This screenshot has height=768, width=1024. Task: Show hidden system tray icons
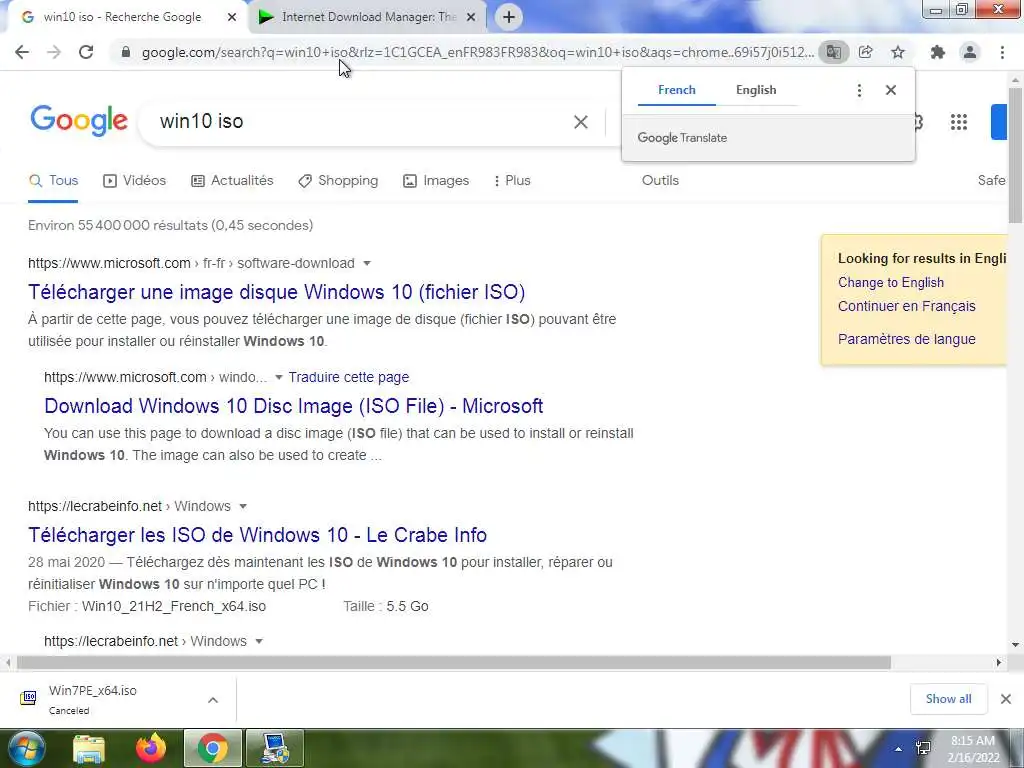coord(899,749)
